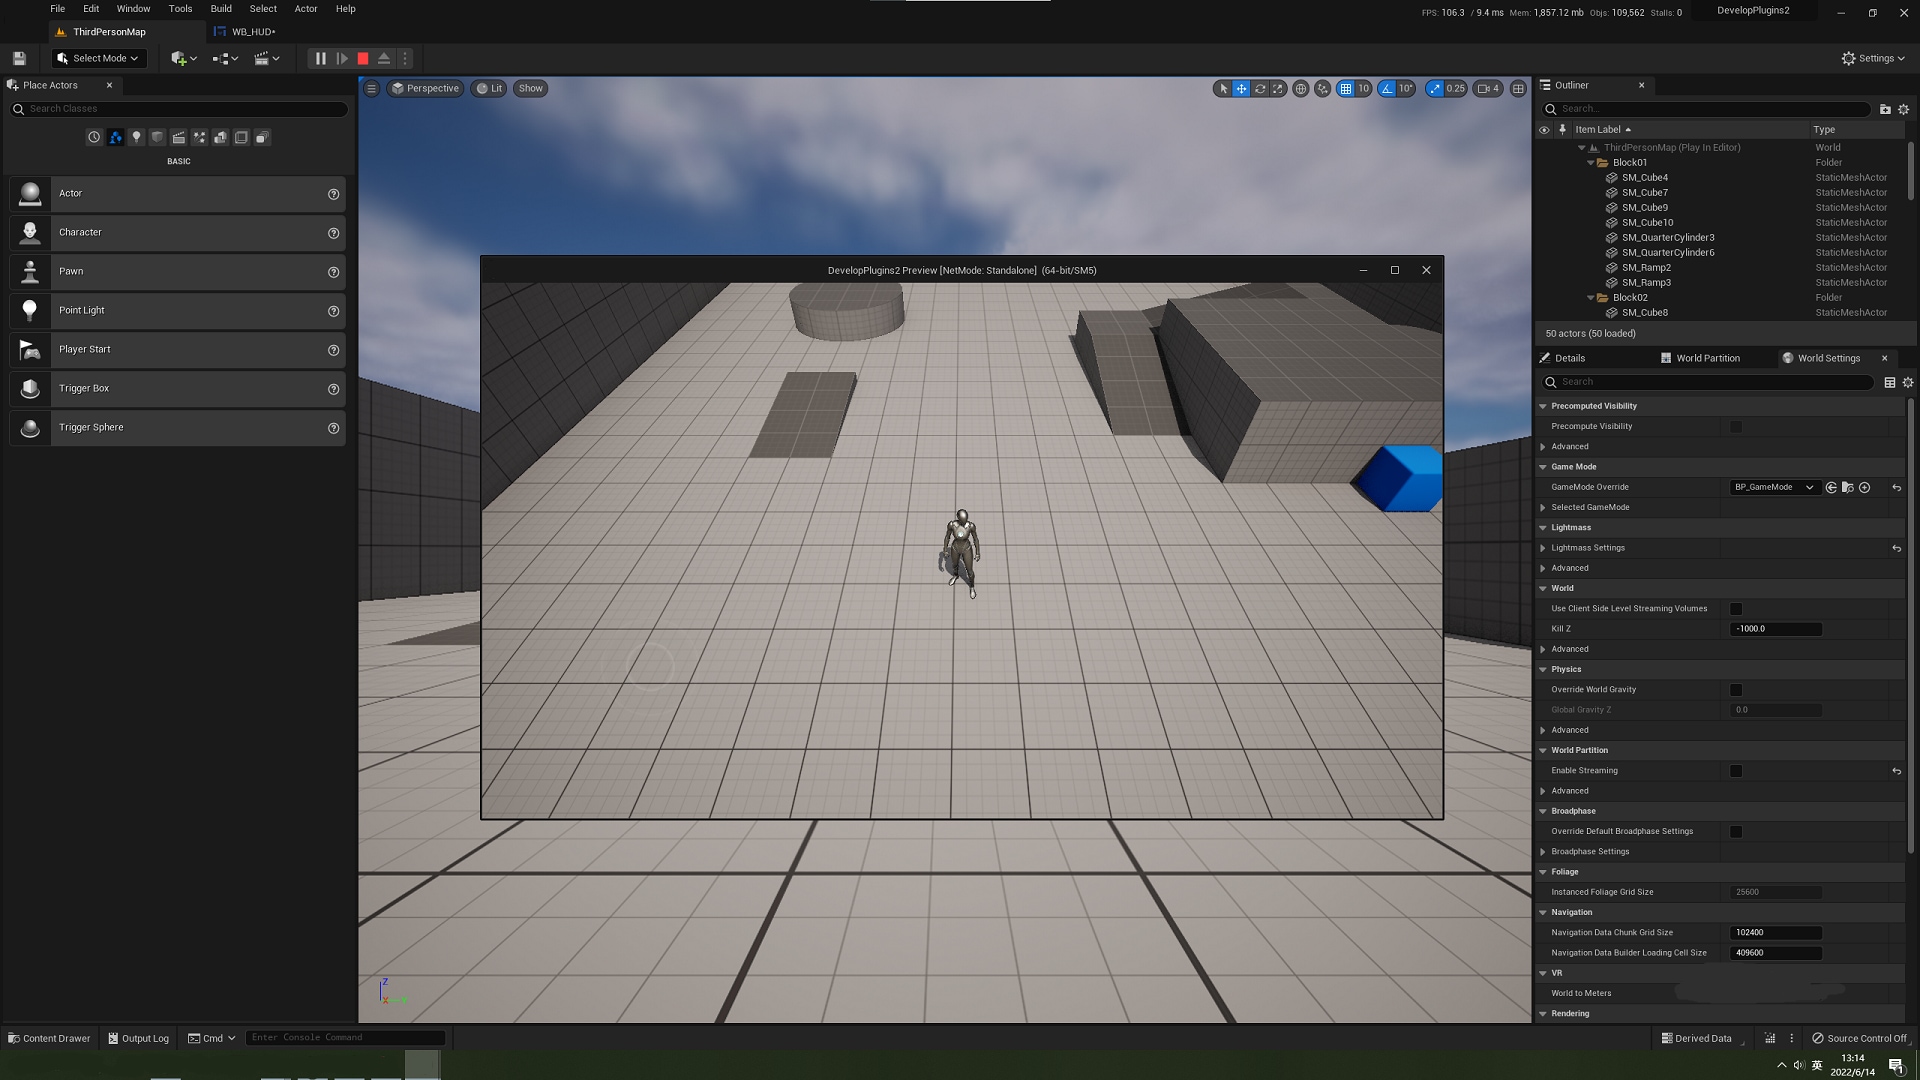The width and height of the screenshot is (1920, 1080).
Task: Open the quick add content dropdown icon
Action: [183, 59]
